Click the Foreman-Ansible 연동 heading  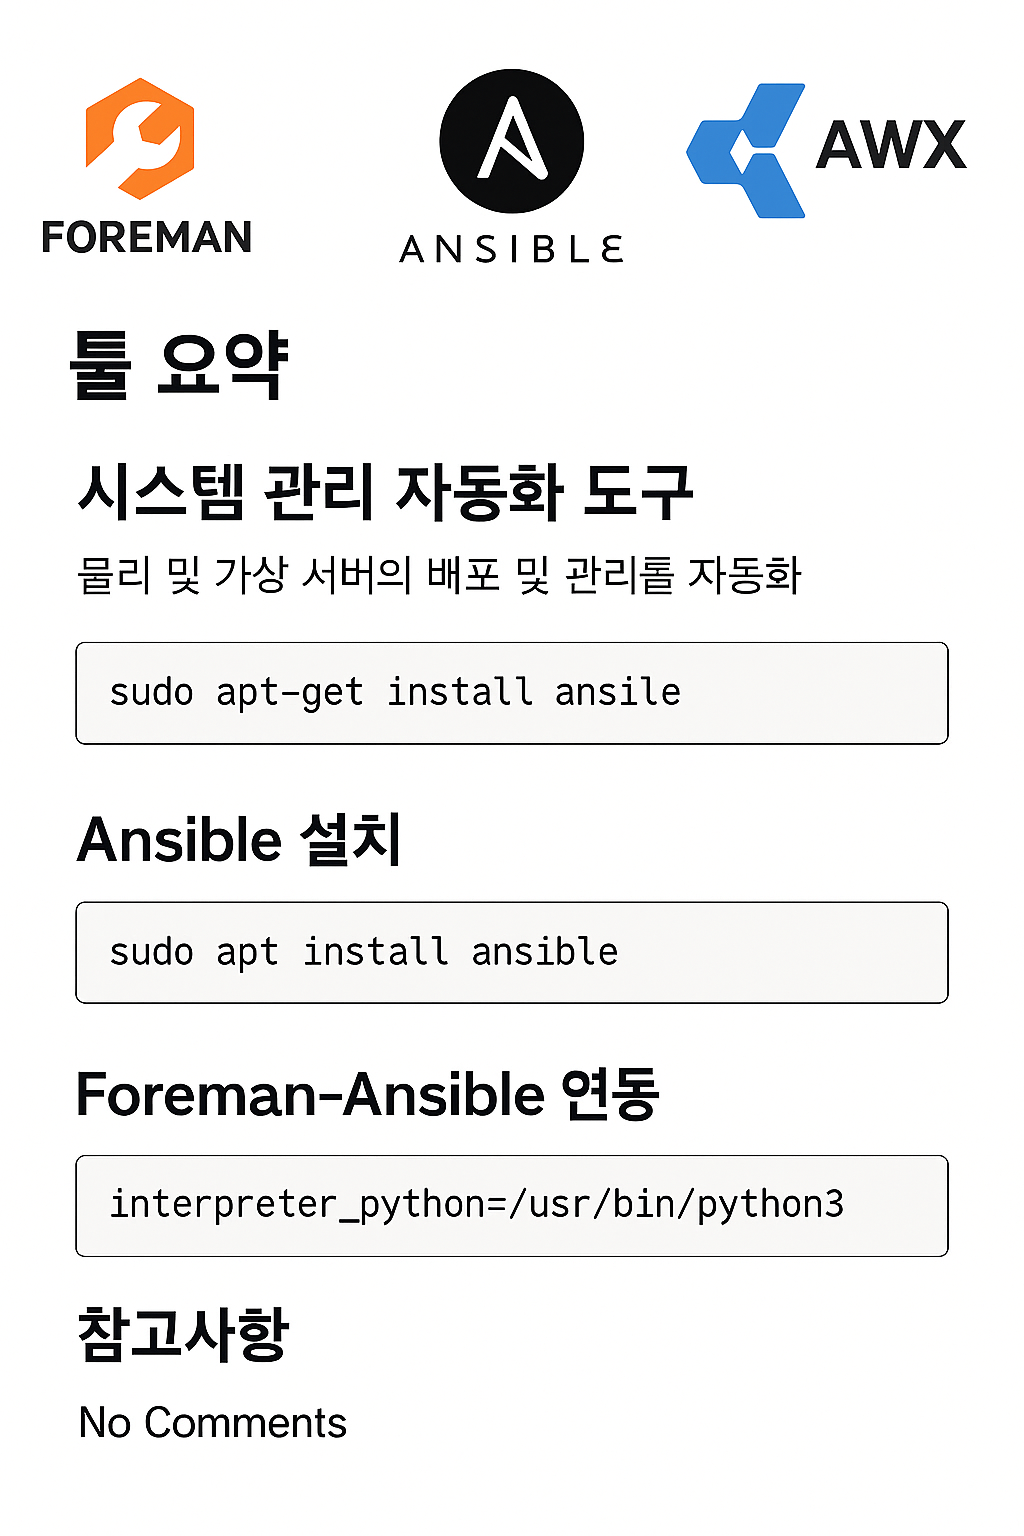368,1094
